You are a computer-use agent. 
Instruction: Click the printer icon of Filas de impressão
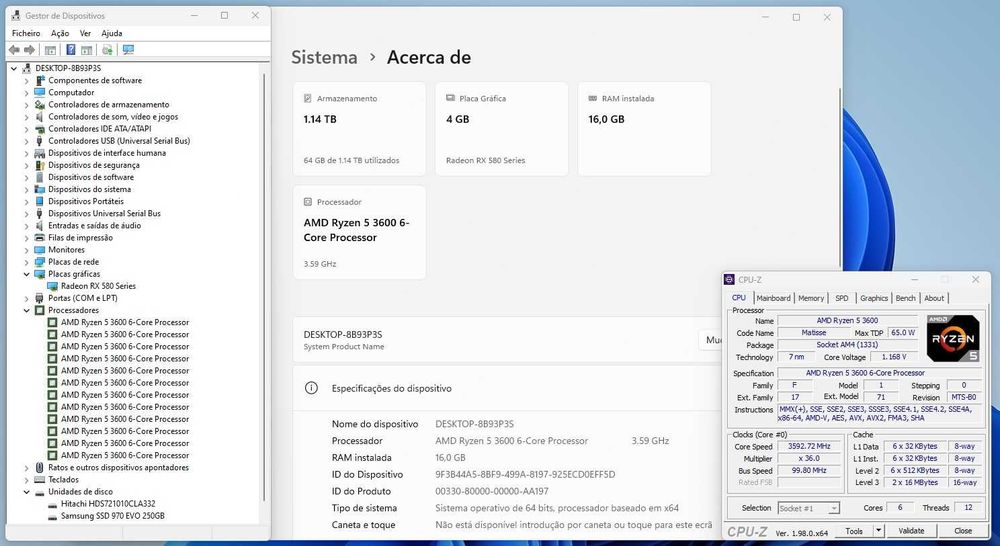point(40,238)
